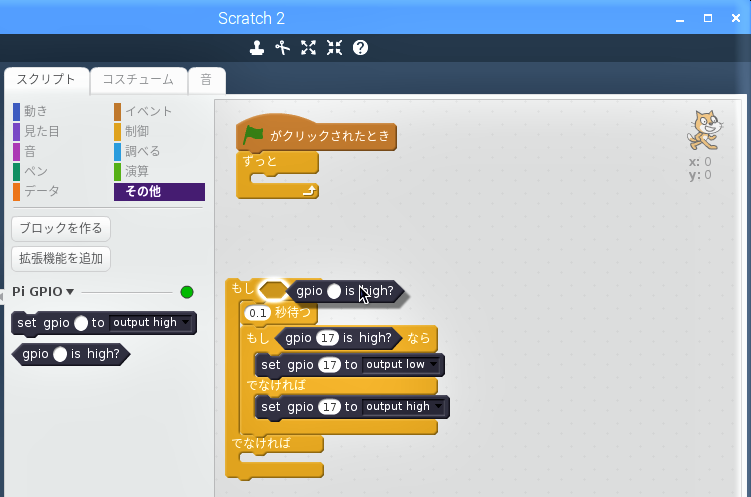Click pin 17 field in script 'output high' block
This screenshot has height=497, width=751.
pos(330,407)
